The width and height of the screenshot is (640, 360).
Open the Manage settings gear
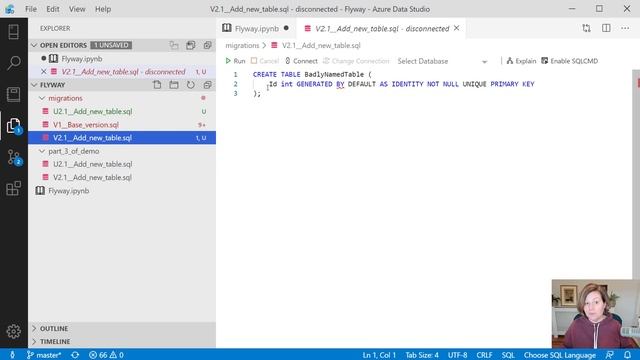point(13,331)
